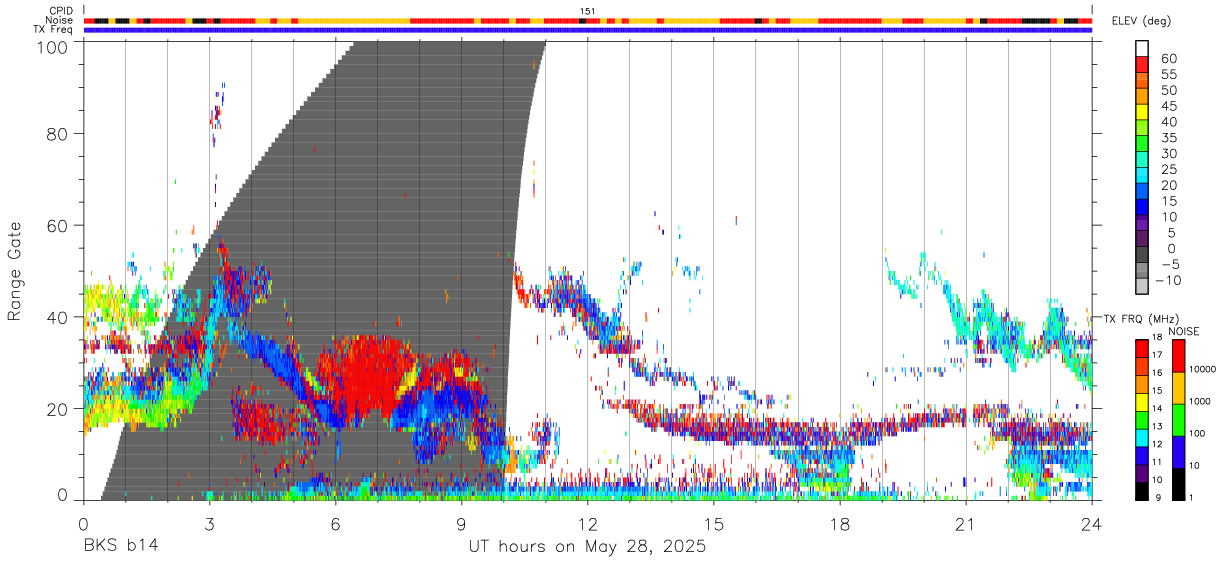Click the ELEV colorbar tick "-5"
The width and height of the screenshot is (1228, 567).
pos(1168,264)
